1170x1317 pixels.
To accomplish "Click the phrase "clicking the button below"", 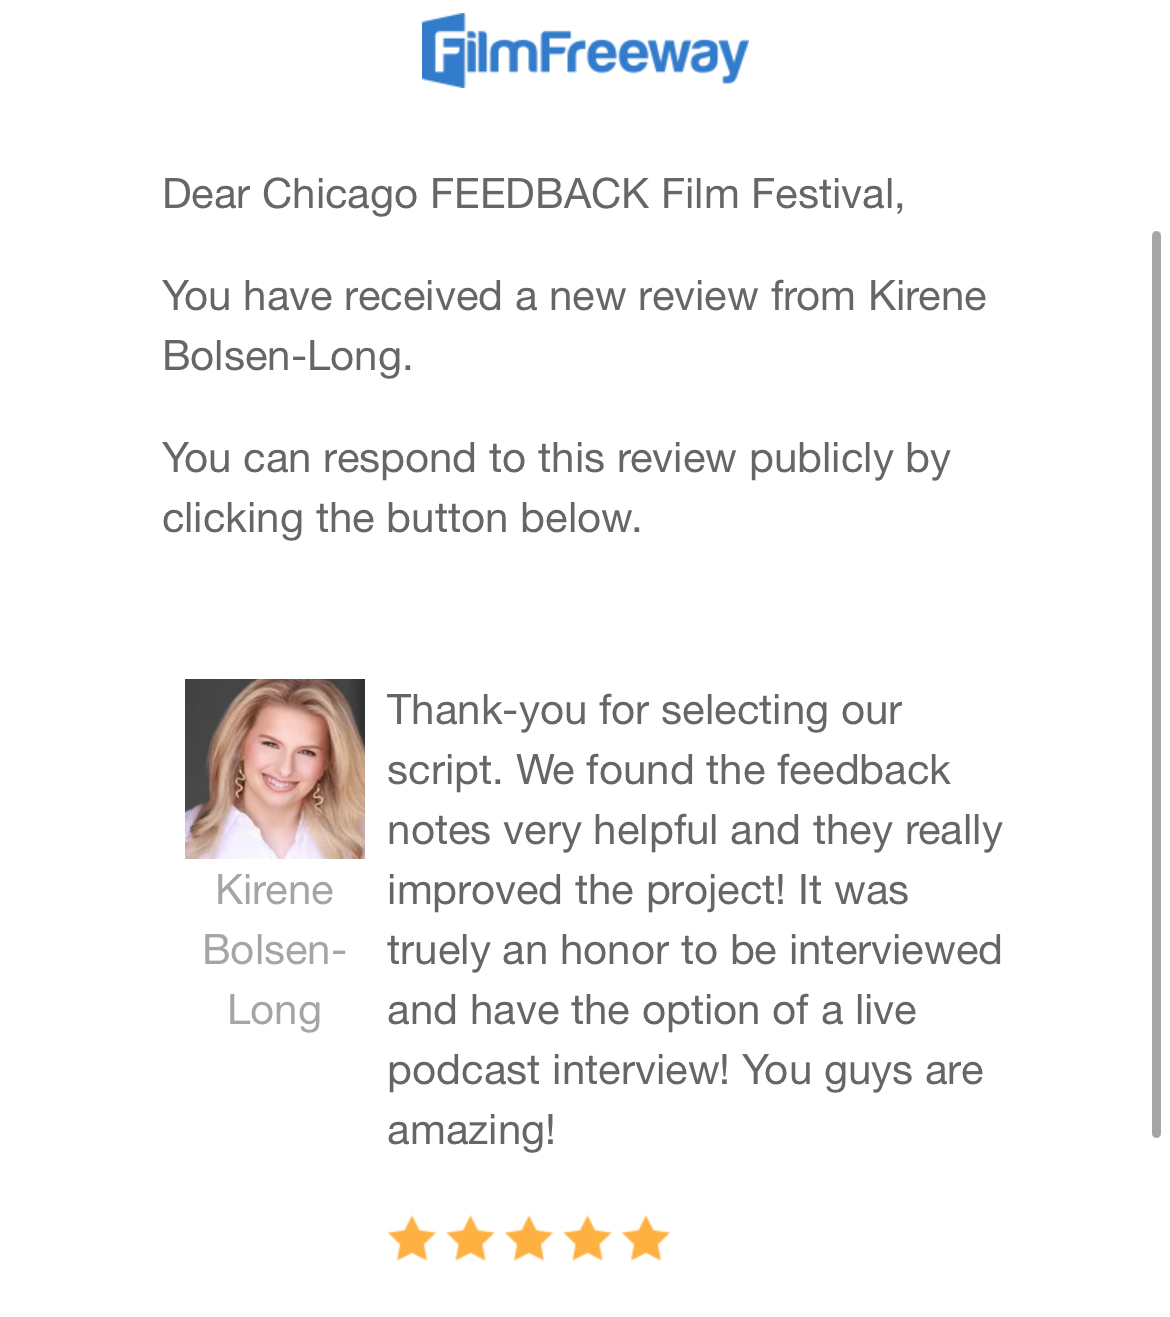I will [x=400, y=519].
